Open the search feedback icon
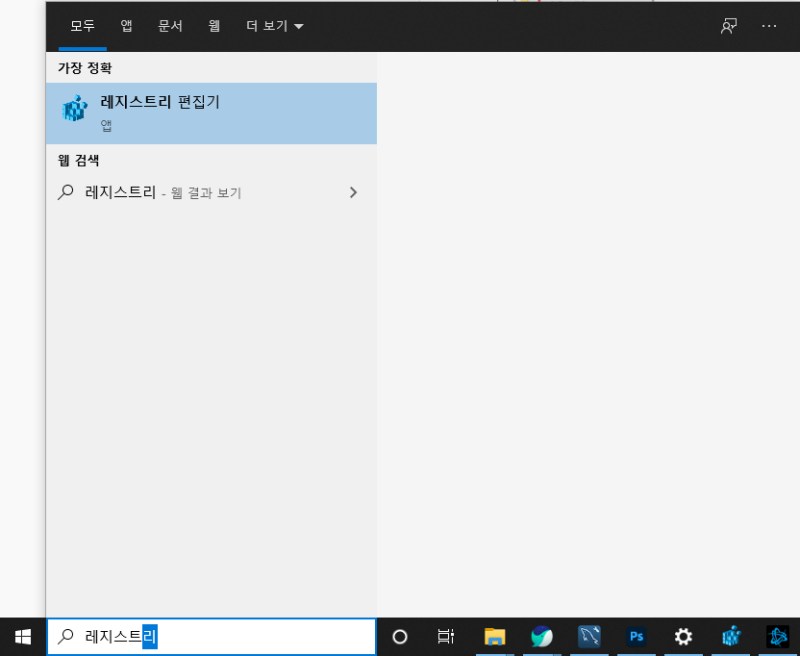The image size is (800, 656). tap(729, 26)
